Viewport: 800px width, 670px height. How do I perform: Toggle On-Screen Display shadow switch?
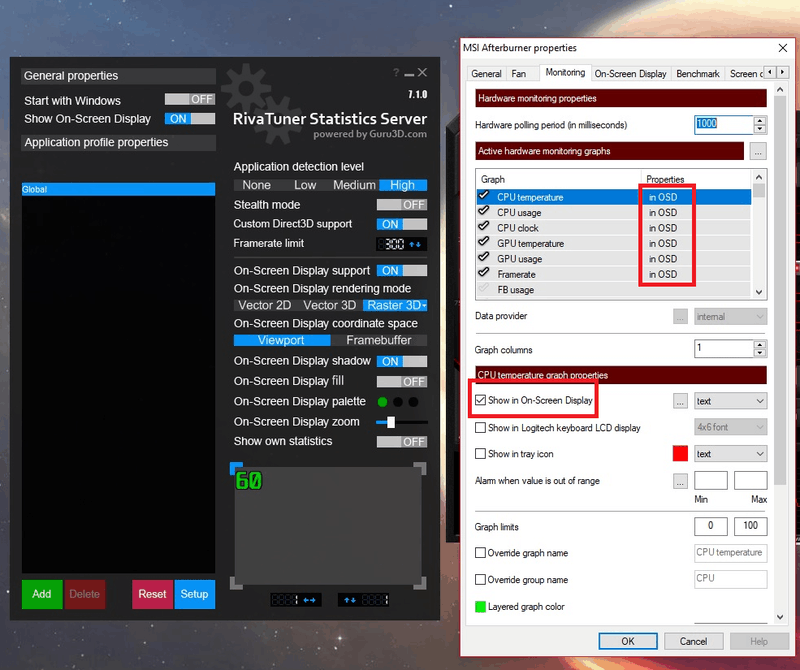(402, 361)
